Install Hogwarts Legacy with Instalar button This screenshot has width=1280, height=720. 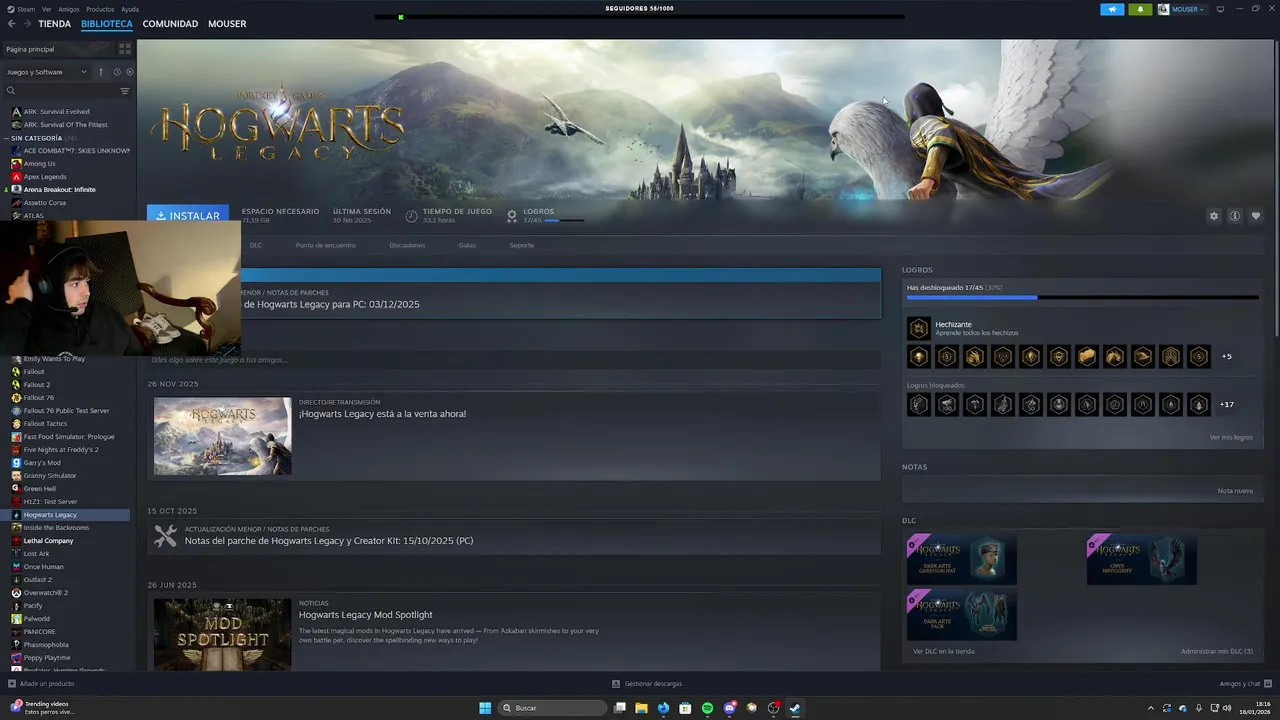[188, 215]
